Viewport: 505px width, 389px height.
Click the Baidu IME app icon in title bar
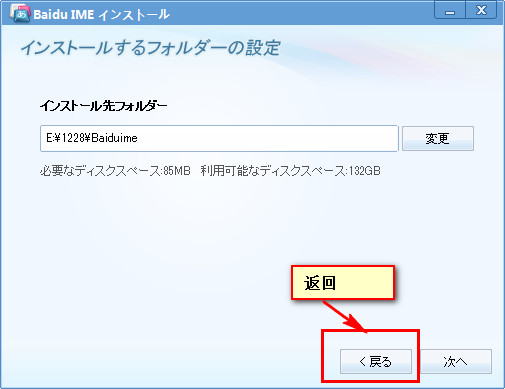pos(20,14)
